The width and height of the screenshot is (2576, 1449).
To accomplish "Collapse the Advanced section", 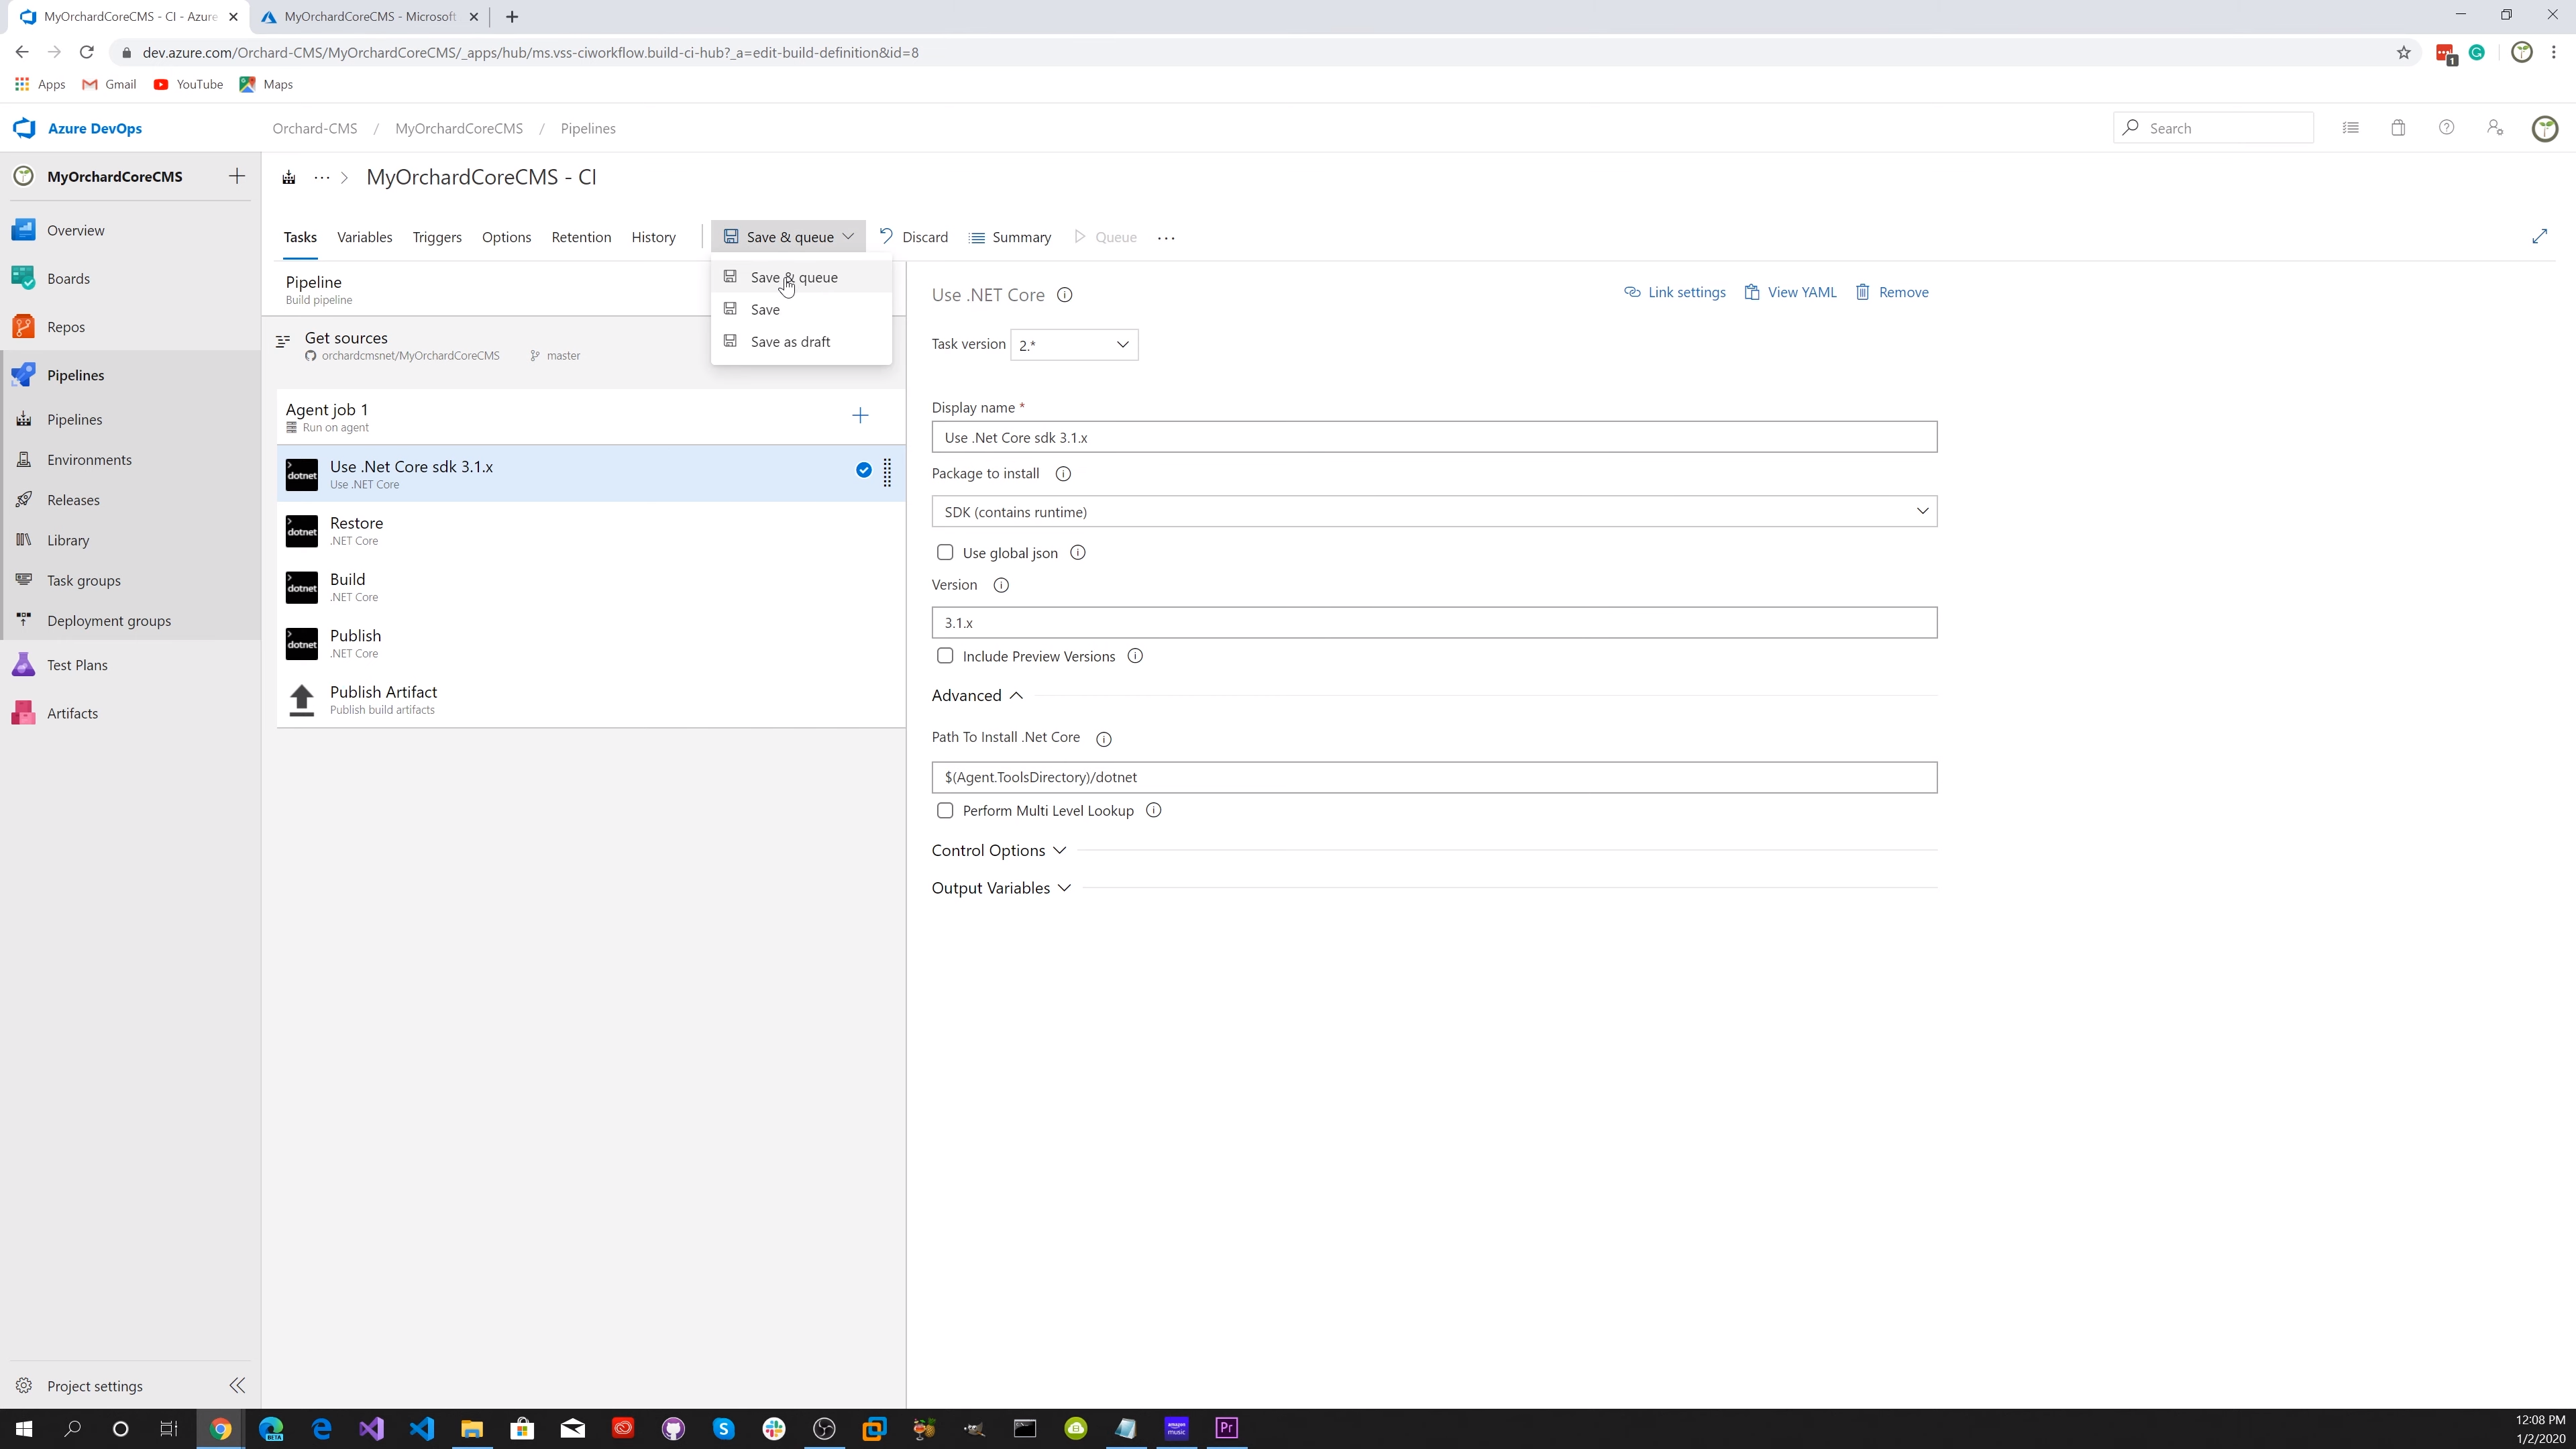I will pyautogui.click(x=977, y=695).
